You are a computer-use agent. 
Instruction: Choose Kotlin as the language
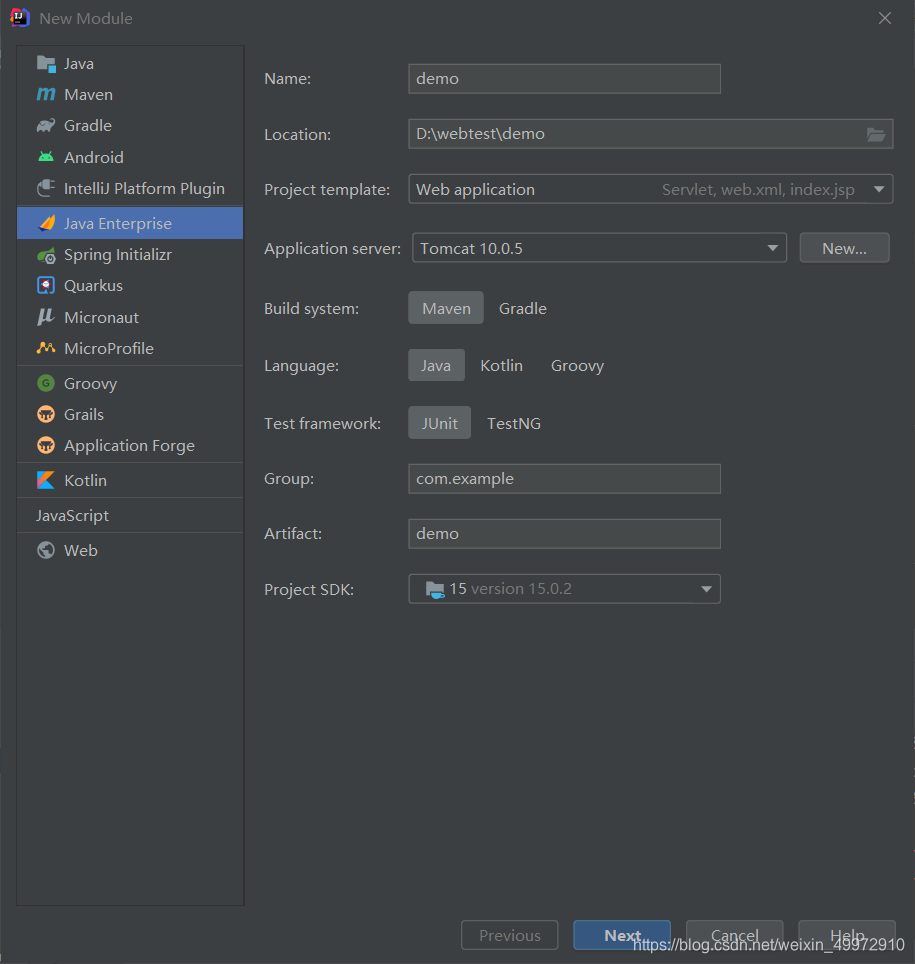[501, 365]
